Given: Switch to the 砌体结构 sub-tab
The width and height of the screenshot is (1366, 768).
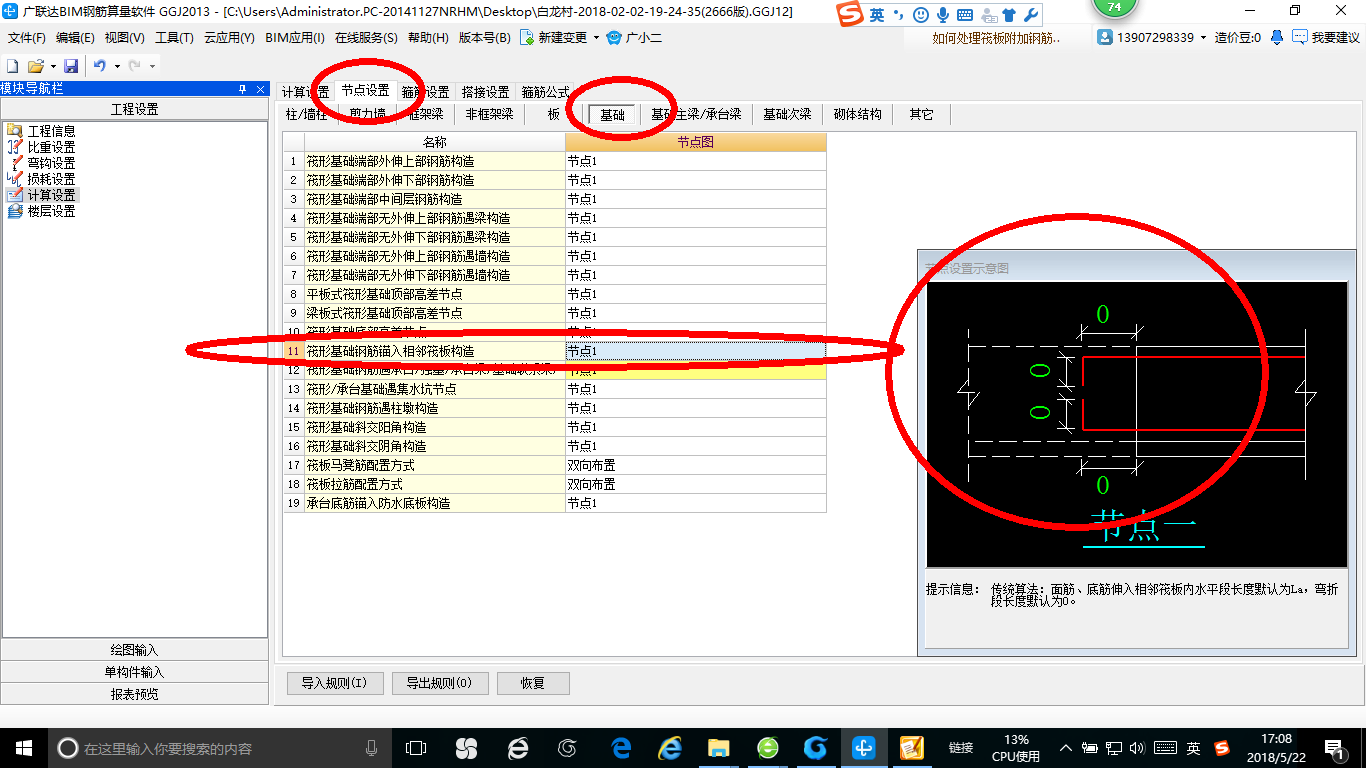Looking at the screenshot, I should coord(858,114).
